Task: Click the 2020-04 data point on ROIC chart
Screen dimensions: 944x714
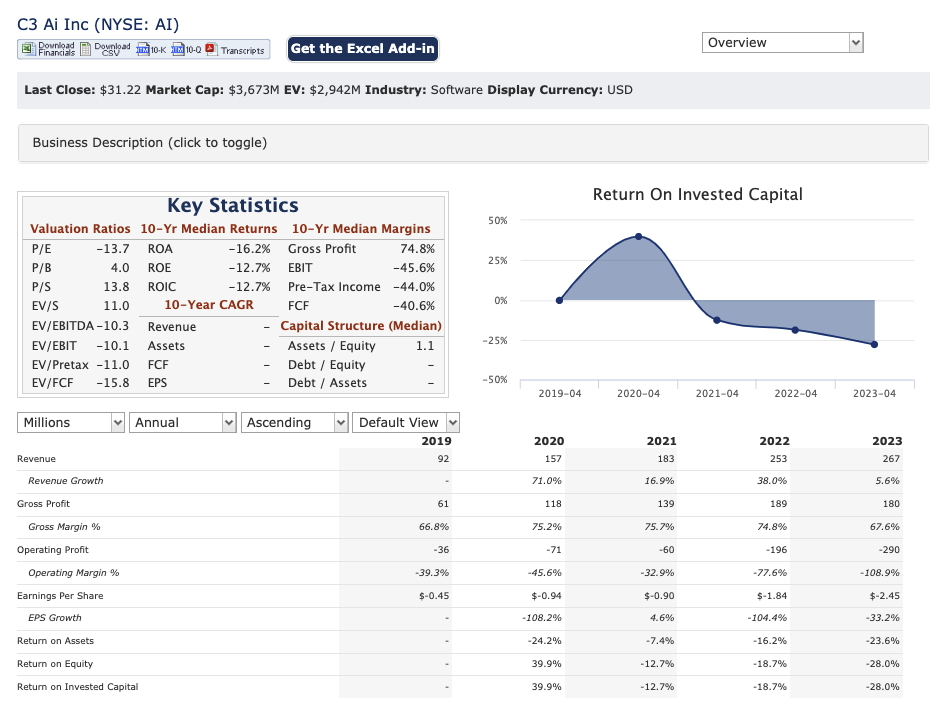Action: (x=638, y=237)
